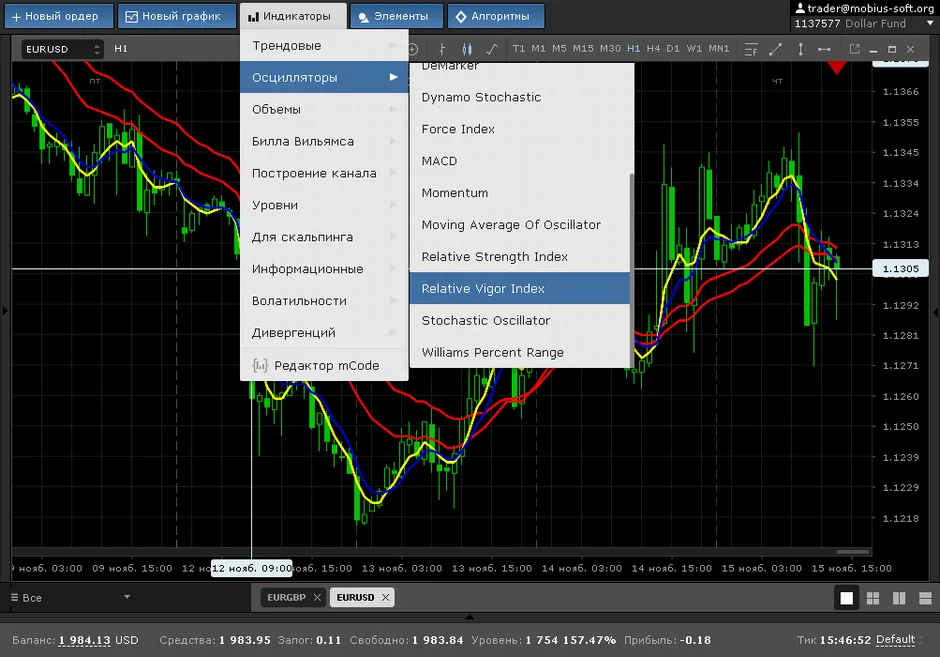Select Осцилляторы menu category
Screen dimensions: 940x657
[x=324, y=77]
